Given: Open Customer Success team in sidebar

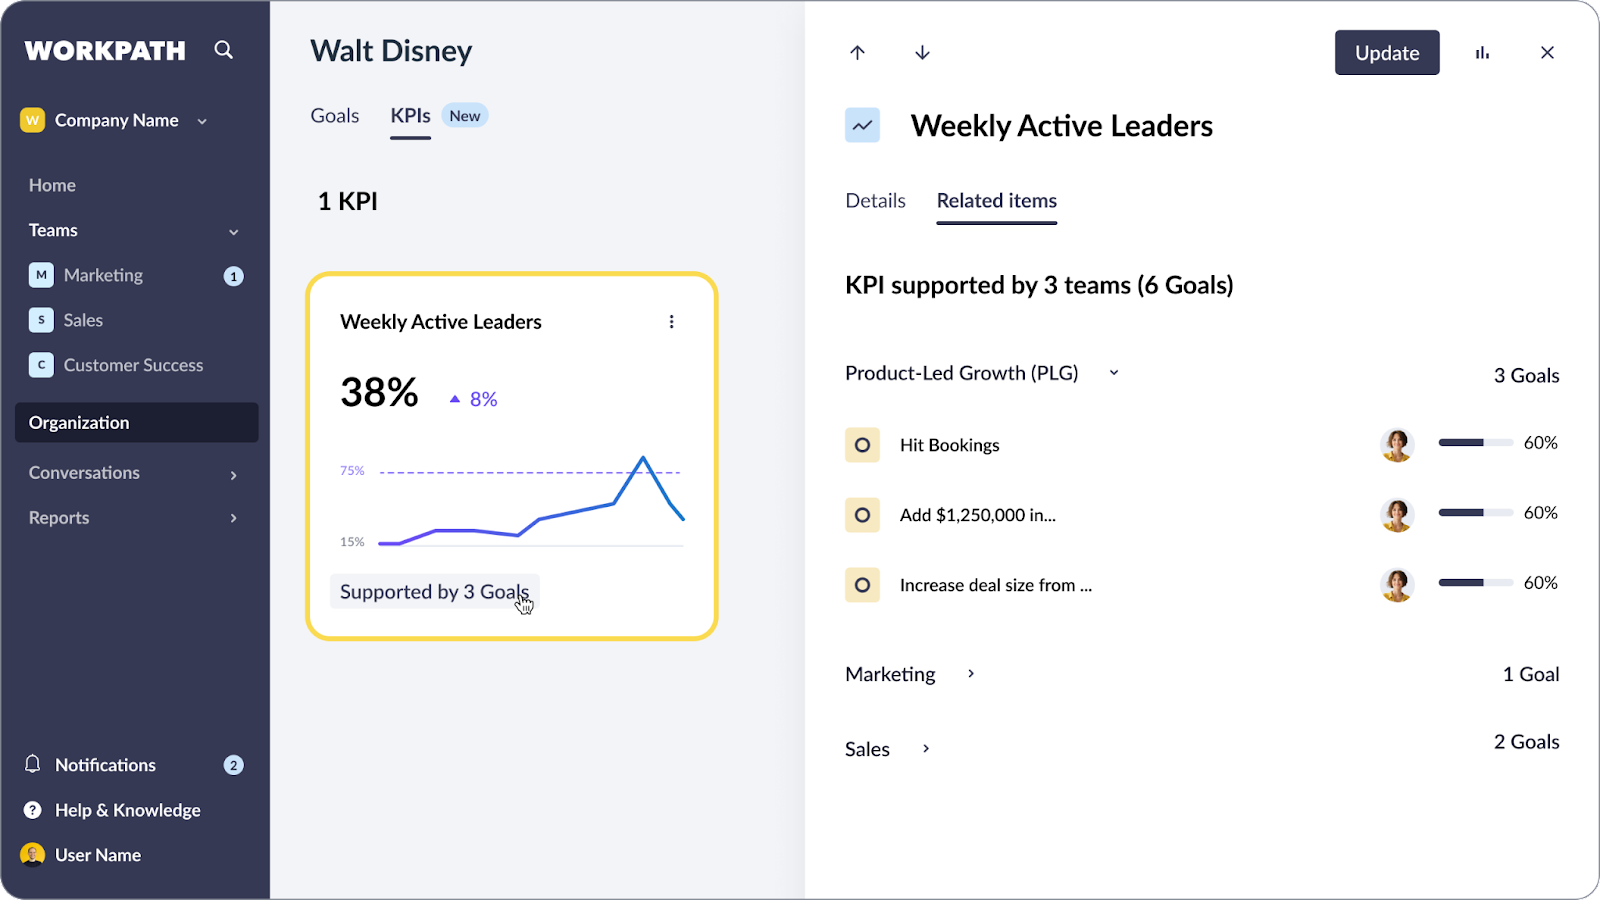Looking at the screenshot, I should click(x=133, y=365).
